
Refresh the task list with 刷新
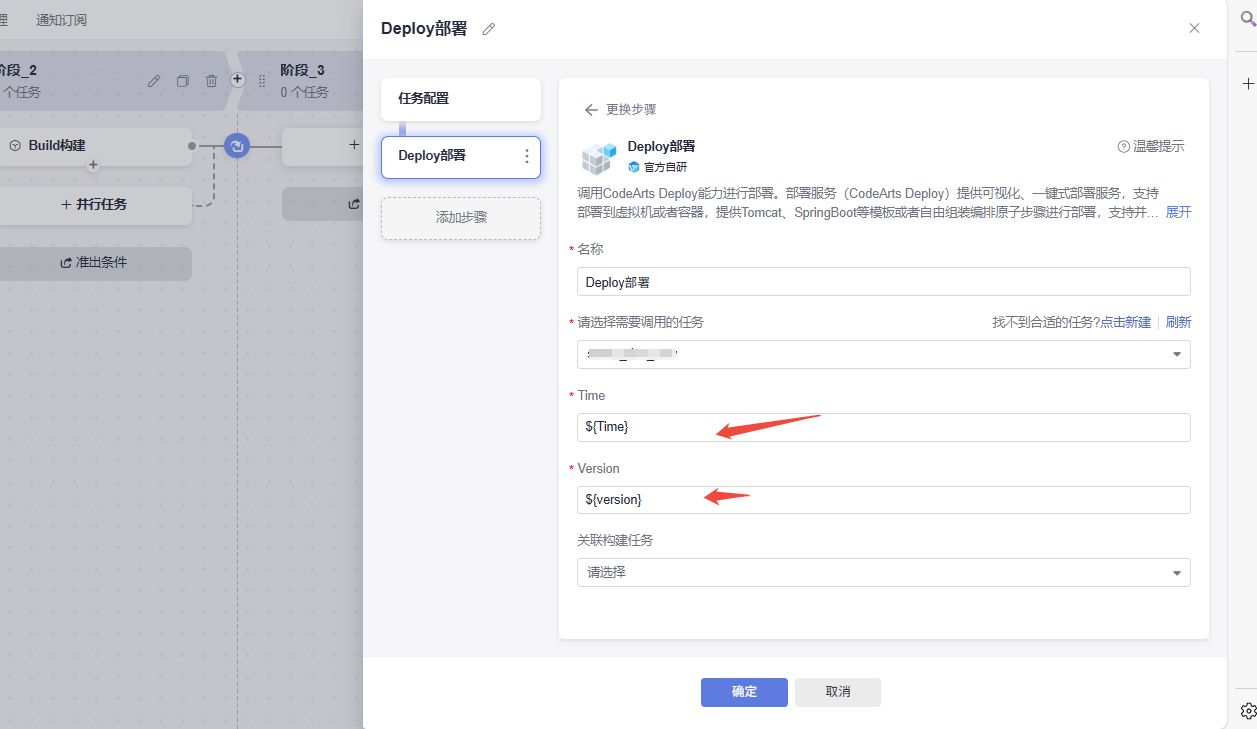1178,323
